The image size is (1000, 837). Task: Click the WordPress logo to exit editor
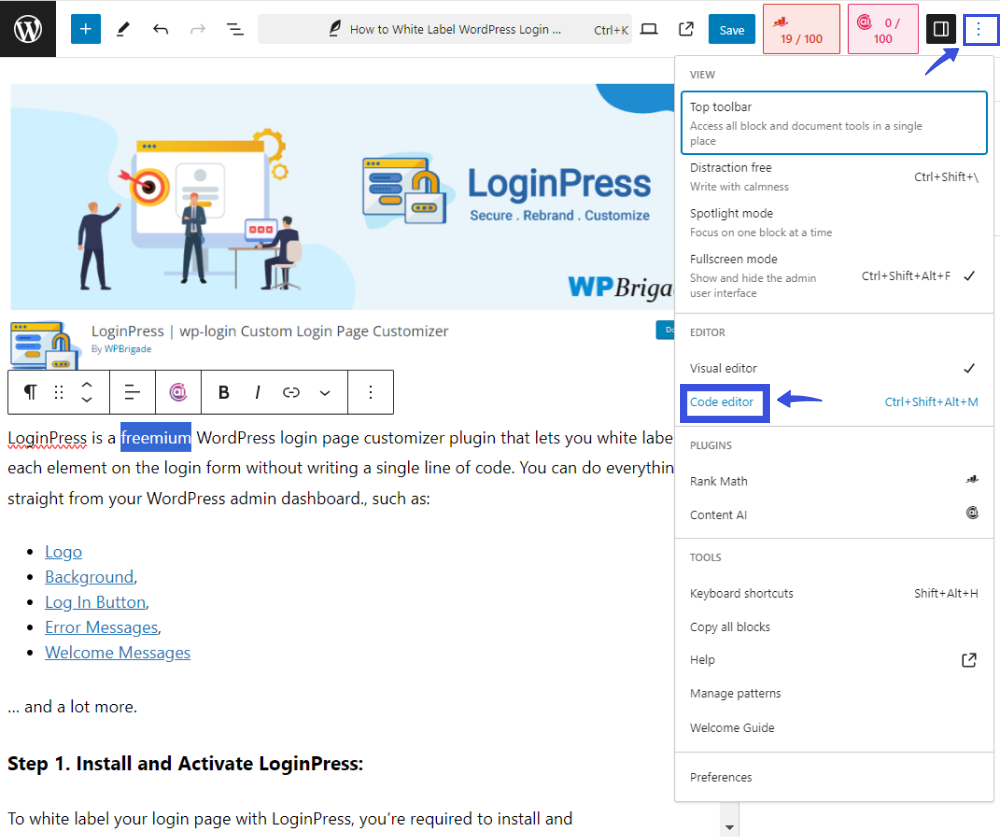coord(27,29)
